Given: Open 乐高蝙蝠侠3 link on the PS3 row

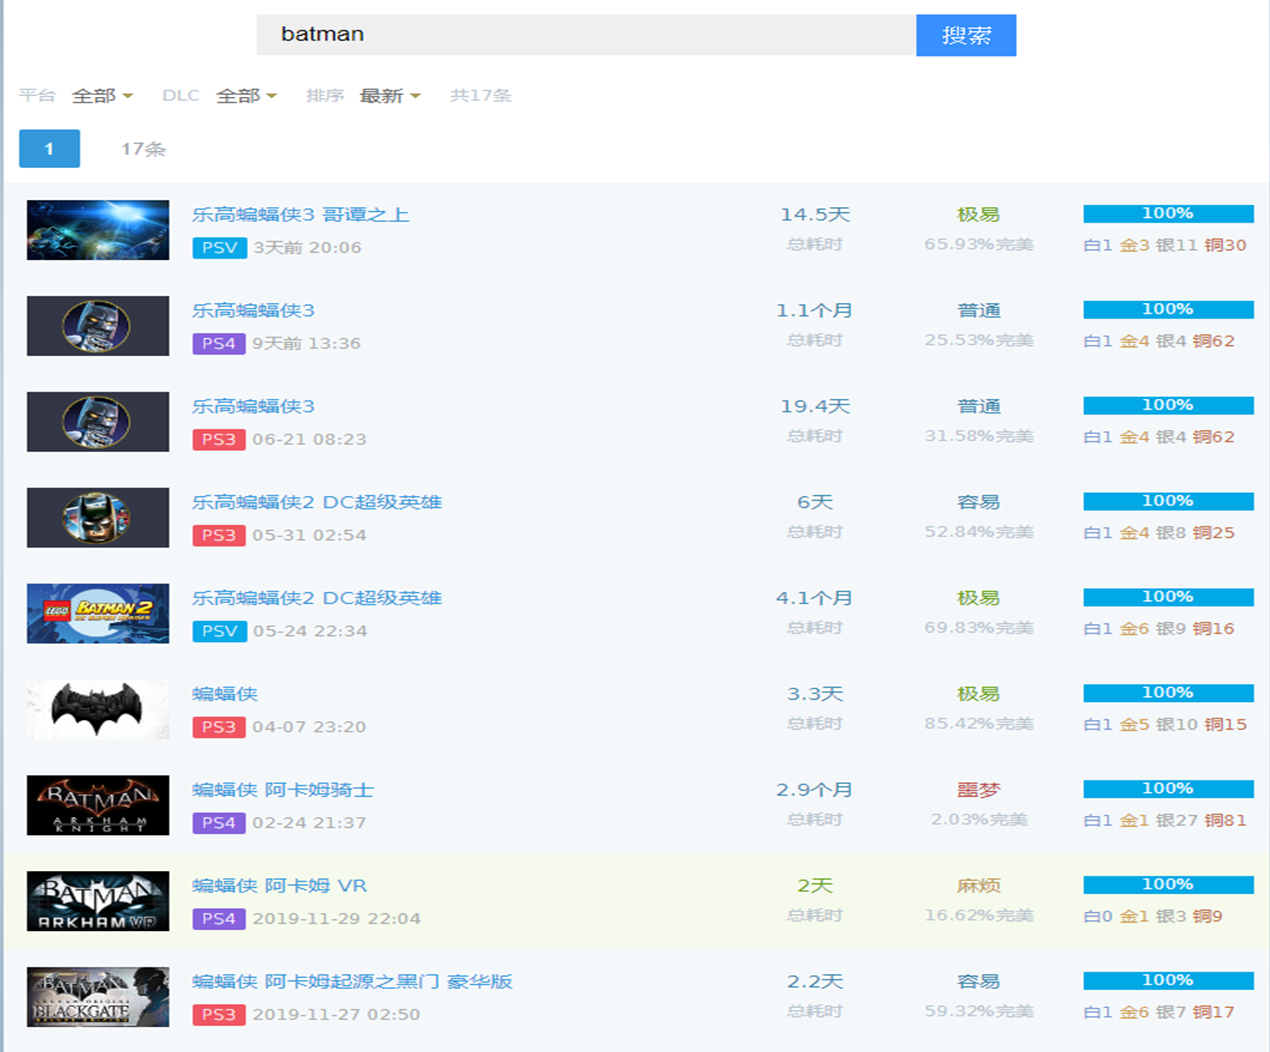Looking at the screenshot, I should coord(254,407).
